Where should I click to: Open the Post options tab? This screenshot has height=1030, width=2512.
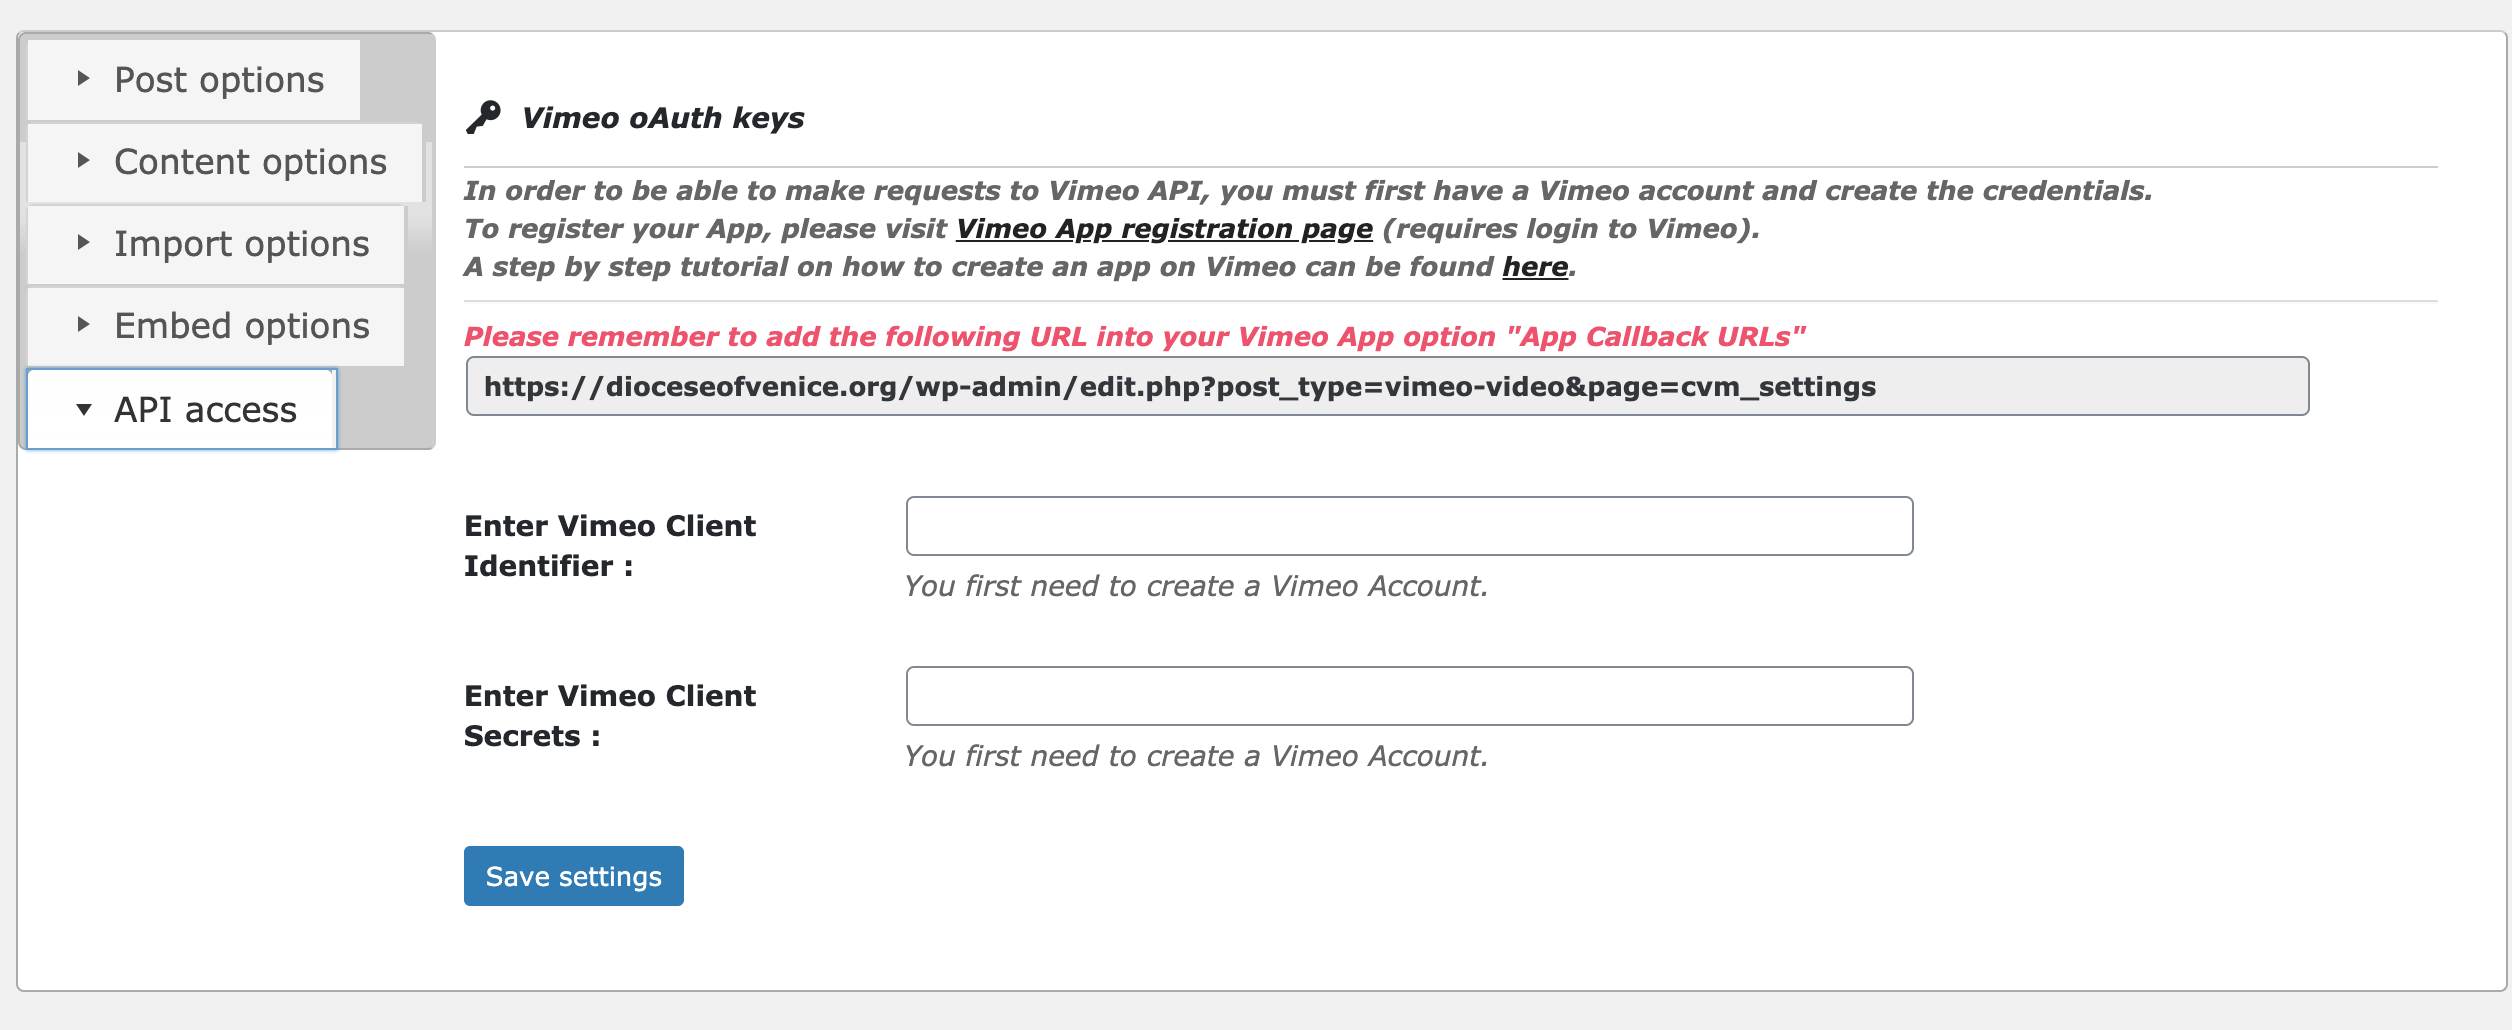pyautogui.click(x=219, y=80)
